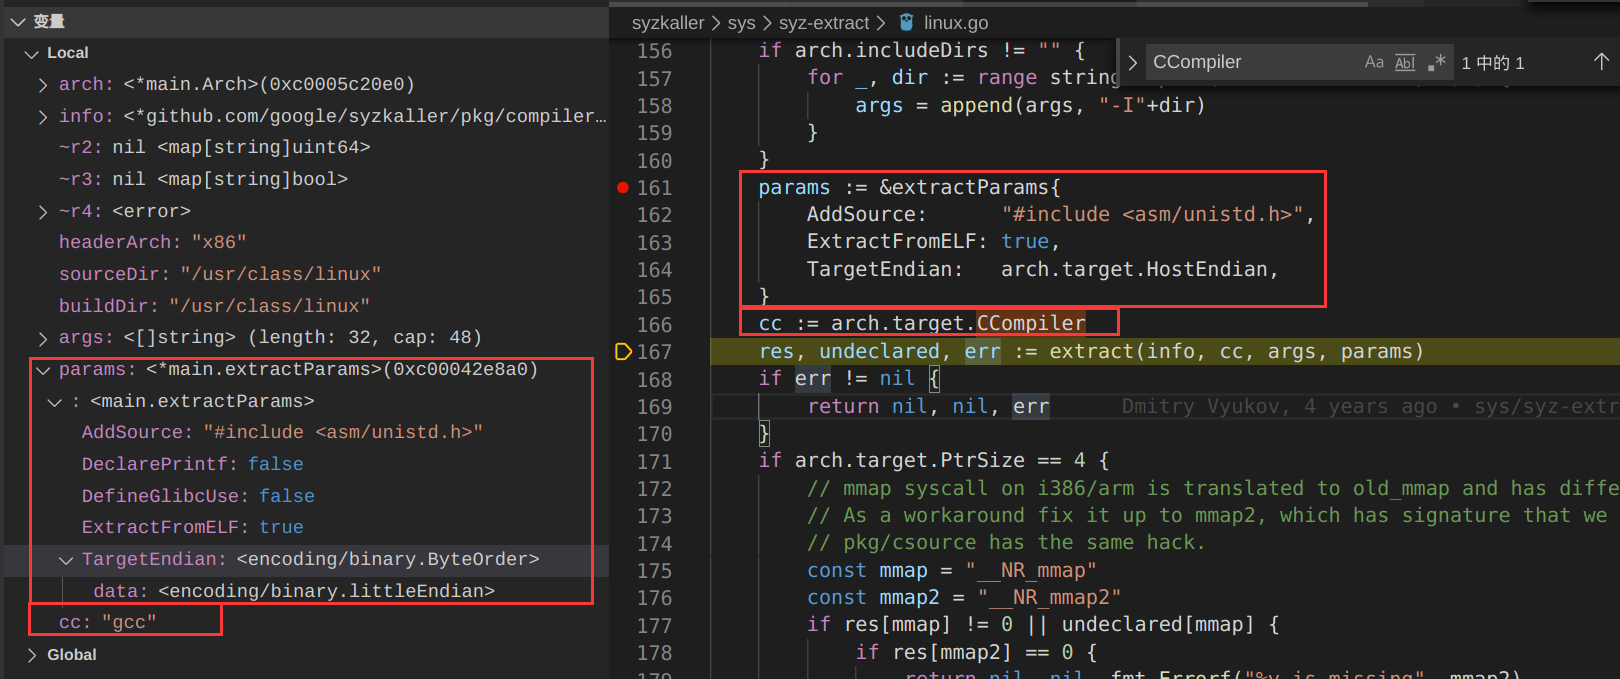
Task: Toggle Match Case in find widget
Action: pos(1374,62)
